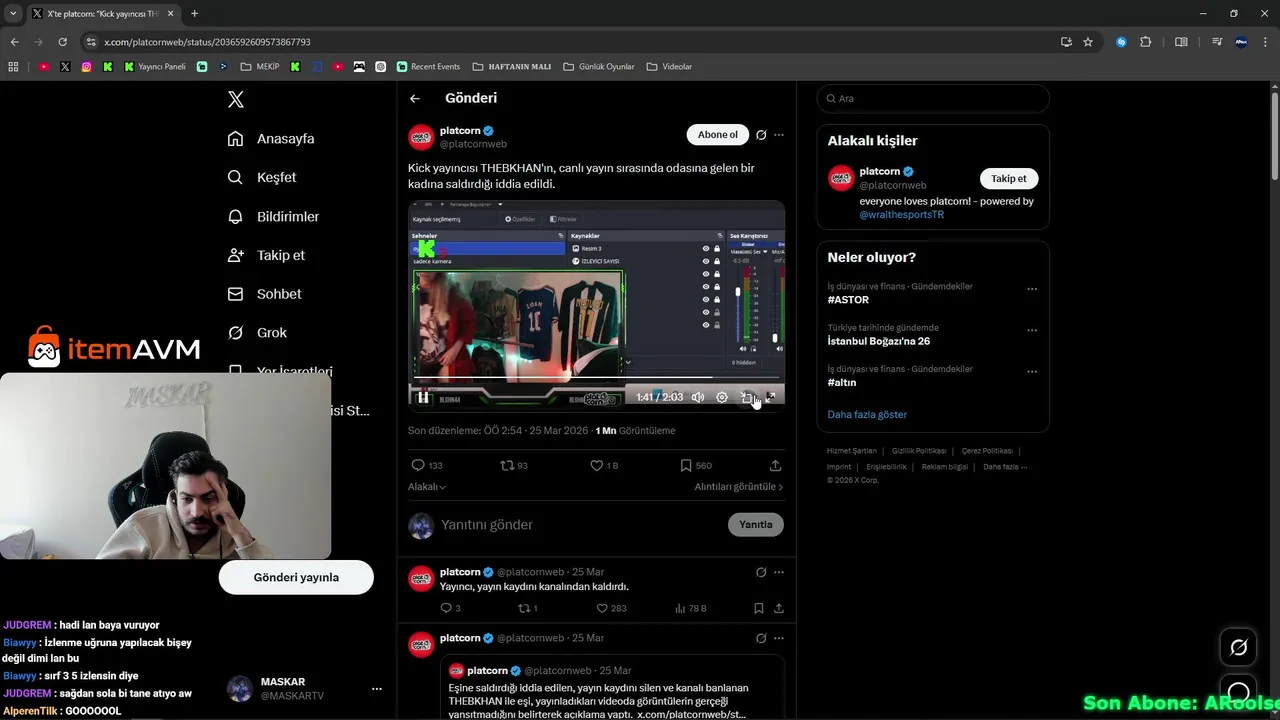Click the back arrow beside Gönderi

coord(415,98)
